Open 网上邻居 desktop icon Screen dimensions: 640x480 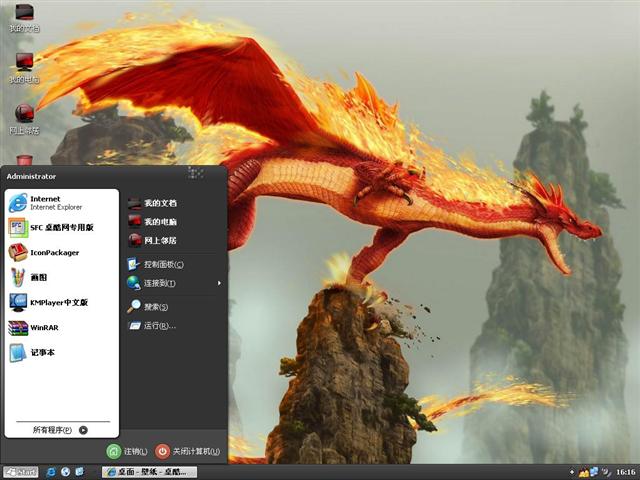pos(24,119)
